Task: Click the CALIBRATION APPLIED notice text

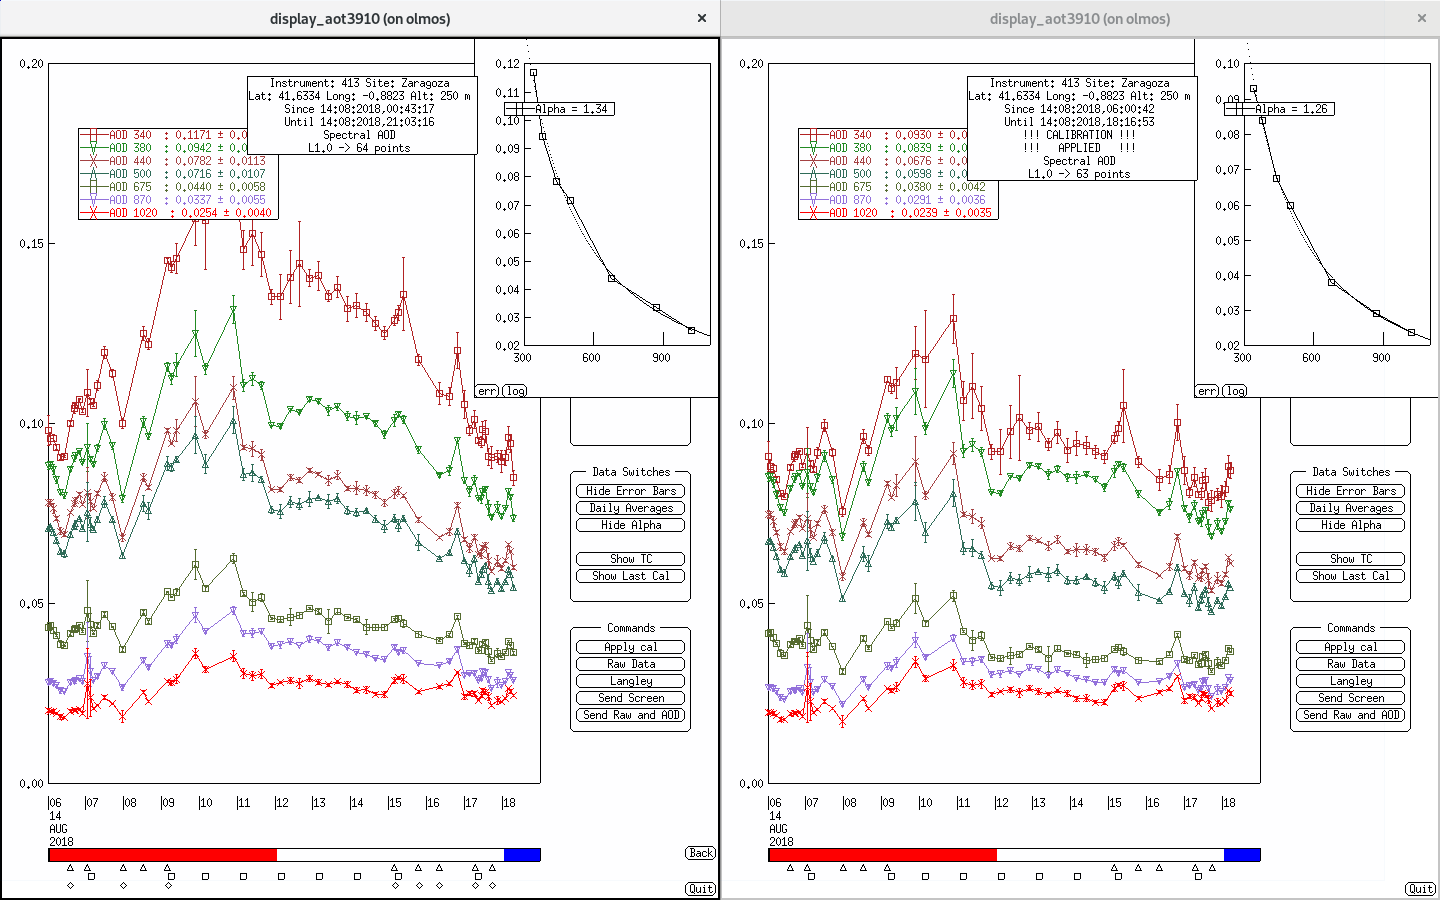Action: click(1079, 141)
